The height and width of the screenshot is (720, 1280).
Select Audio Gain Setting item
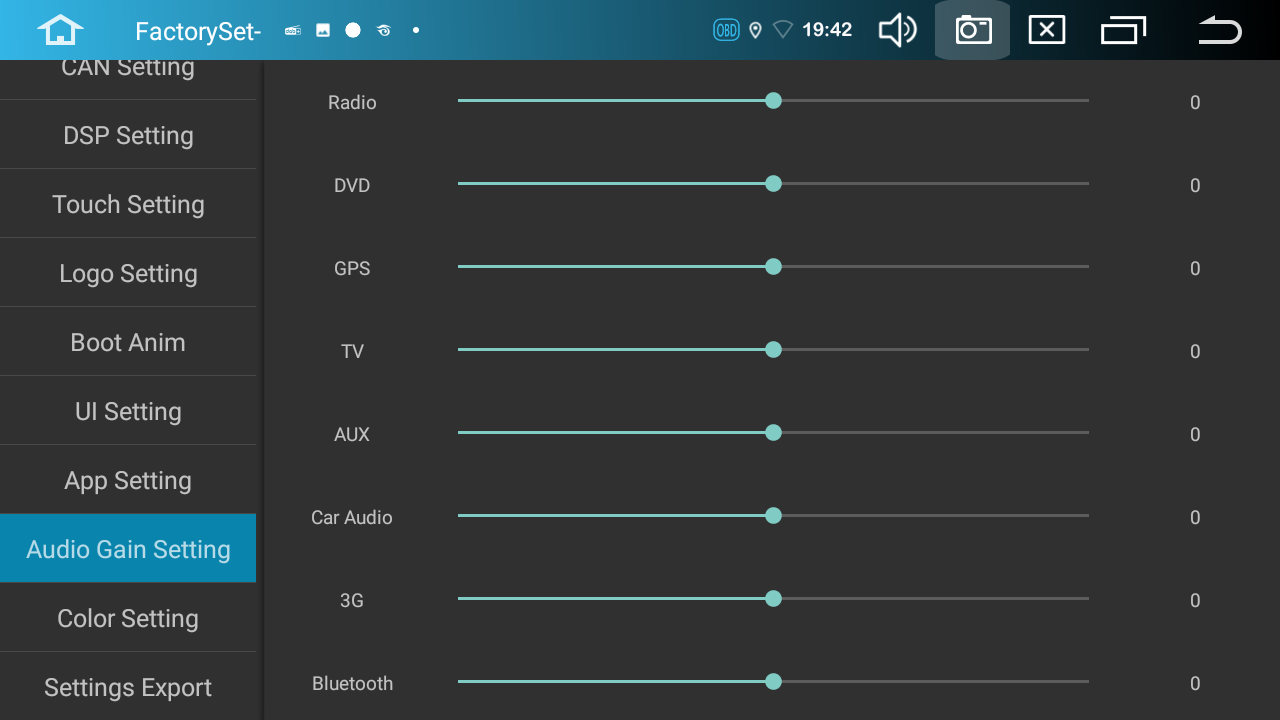[128, 549]
